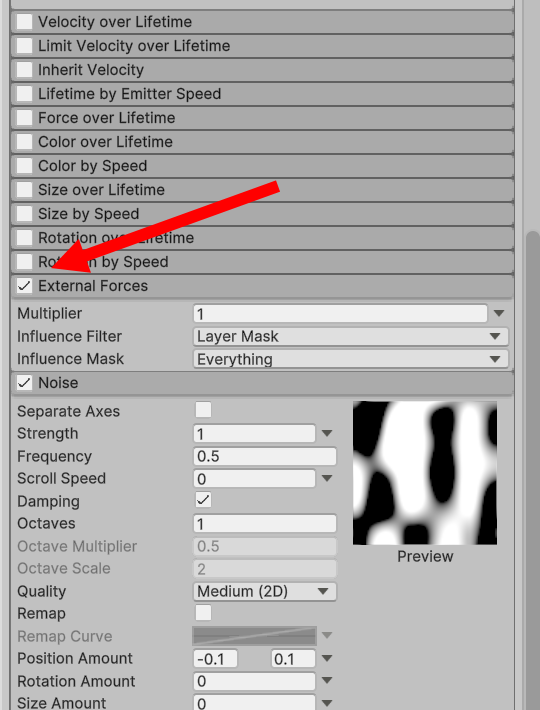Click the Position Amount property label

75,658
